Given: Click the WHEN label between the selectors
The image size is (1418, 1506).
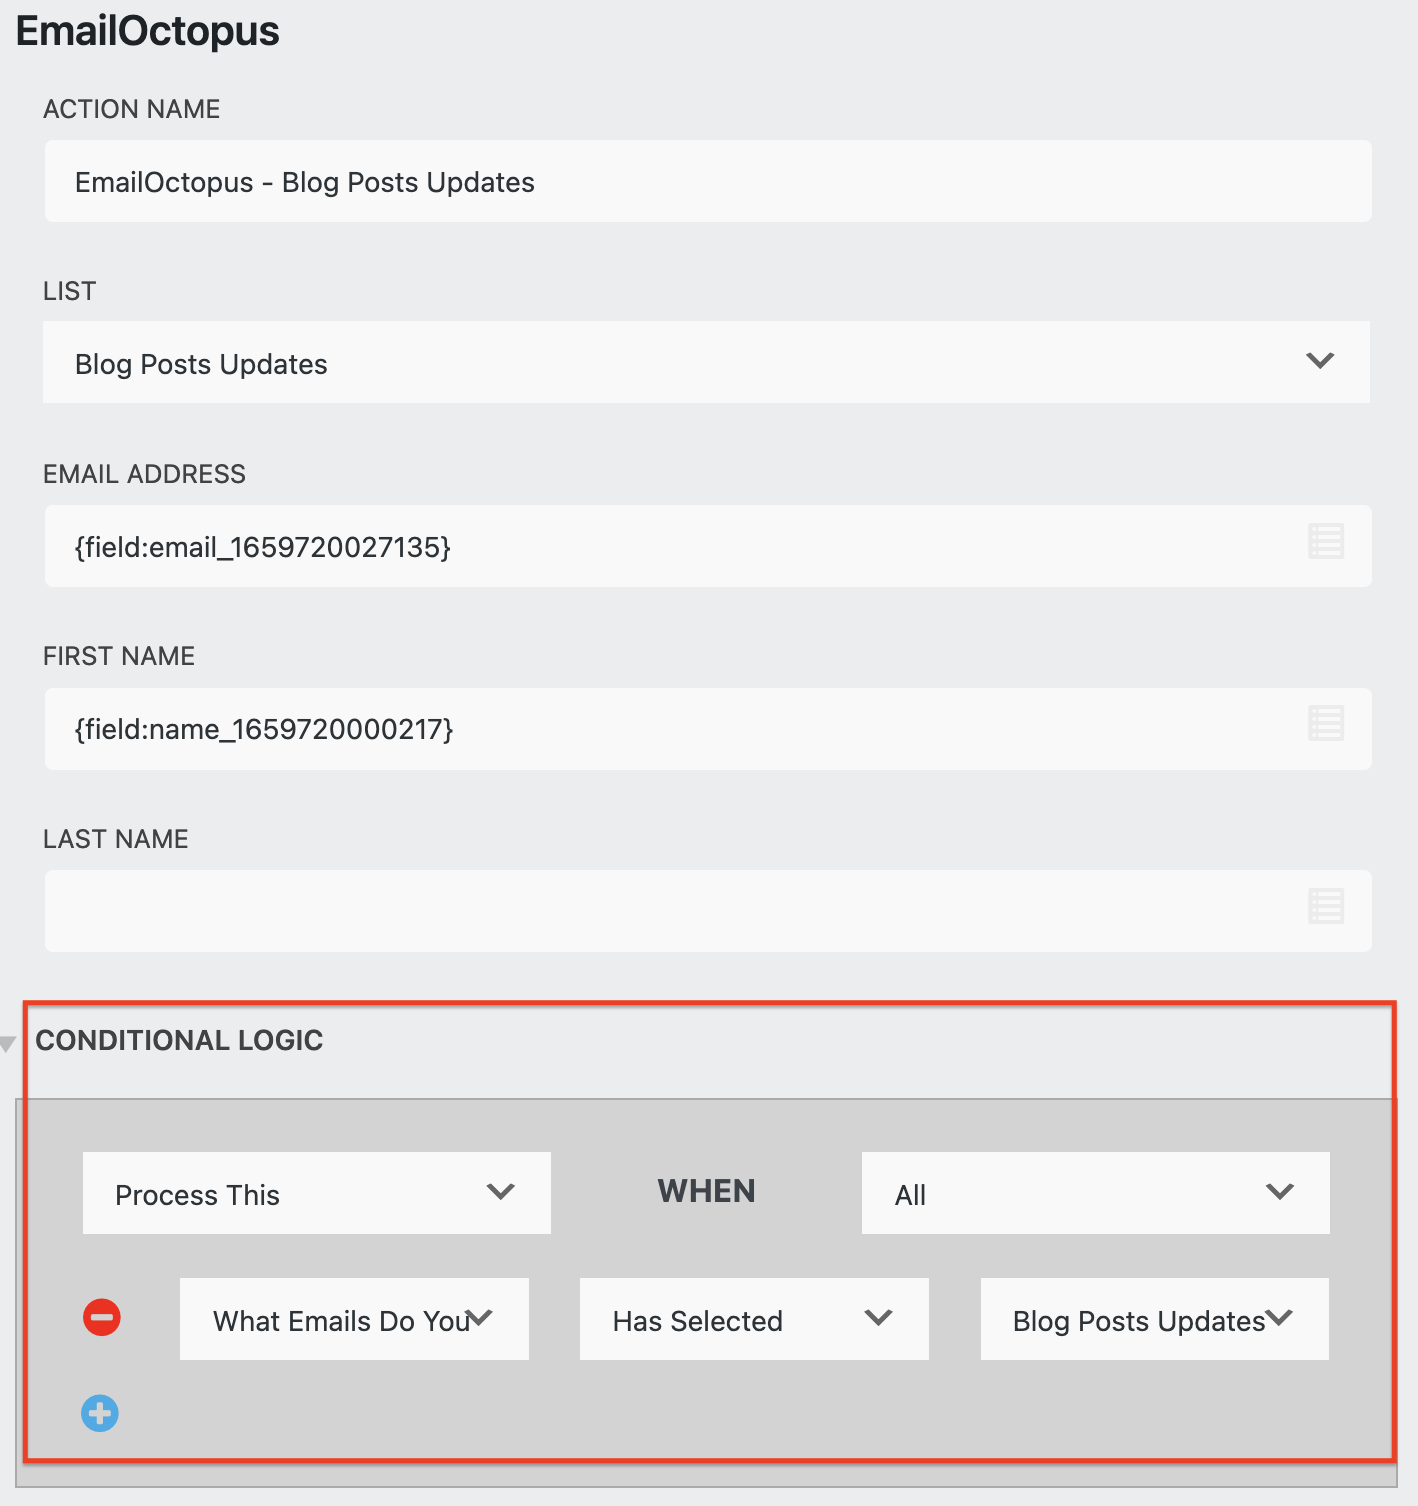Looking at the screenshot, I should pos(706,1190).
